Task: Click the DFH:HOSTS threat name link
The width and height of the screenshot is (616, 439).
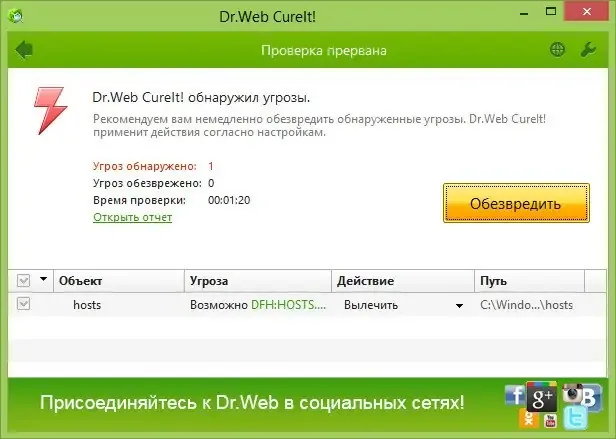Action: tap(288, 305)
